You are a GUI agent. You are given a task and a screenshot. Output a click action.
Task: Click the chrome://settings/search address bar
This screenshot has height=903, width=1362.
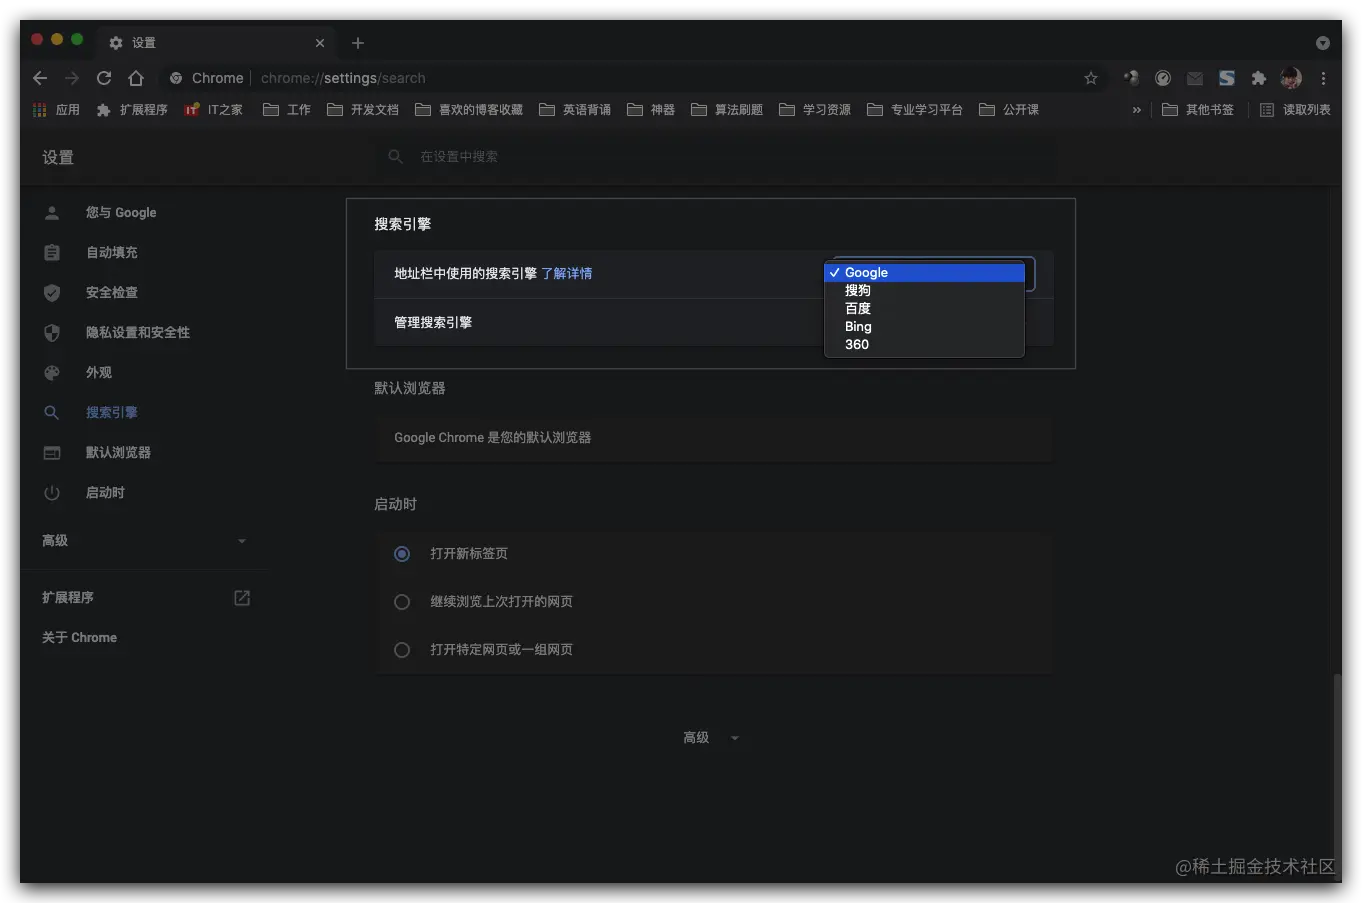point(343,78)
